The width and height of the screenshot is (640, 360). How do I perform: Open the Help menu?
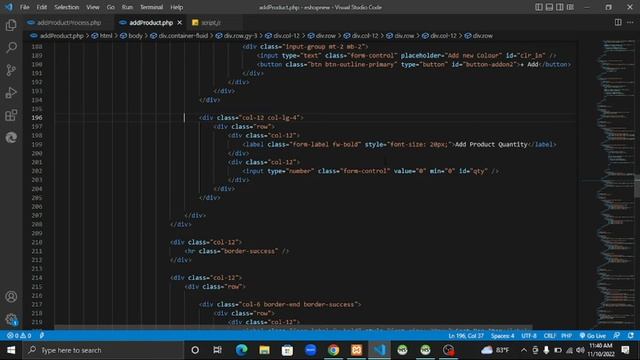click(x=176, y=7)
